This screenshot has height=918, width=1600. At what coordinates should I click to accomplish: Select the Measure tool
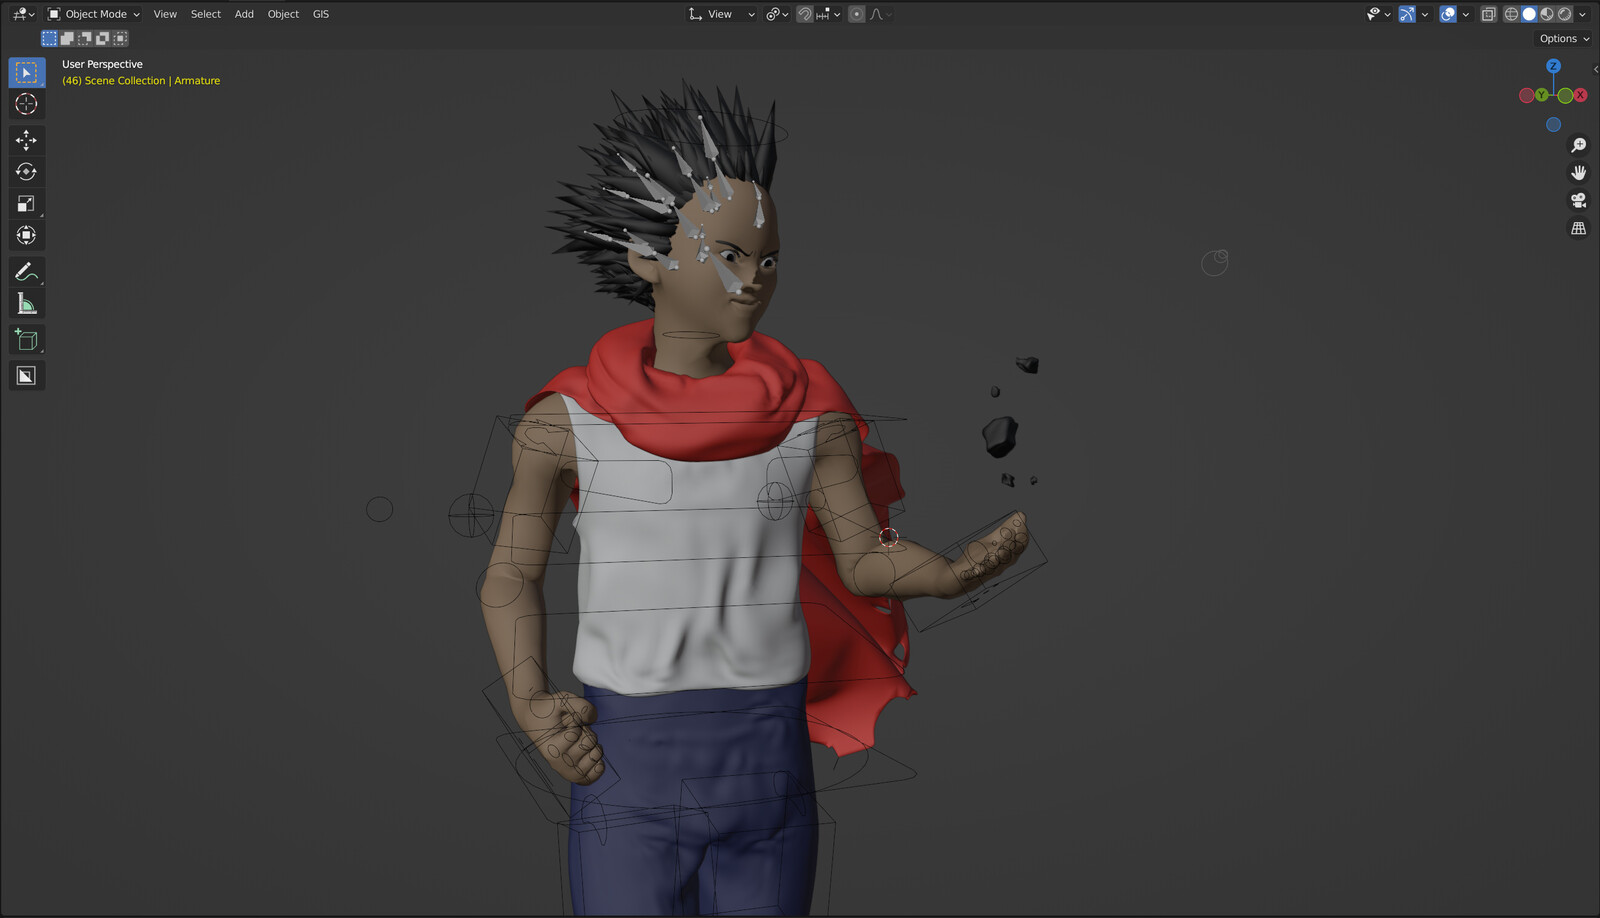pos(26,303)
